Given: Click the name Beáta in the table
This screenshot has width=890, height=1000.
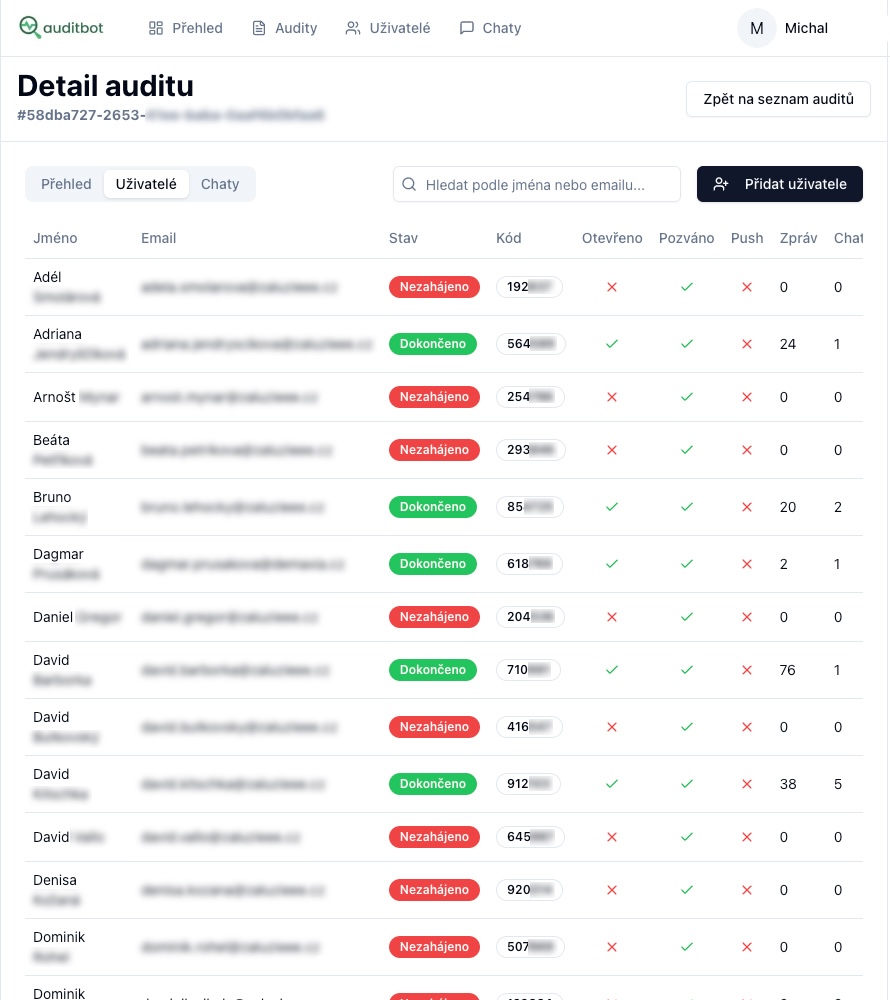Looking at the screenshot, I should pyautogui.click(x=52, y=440).
